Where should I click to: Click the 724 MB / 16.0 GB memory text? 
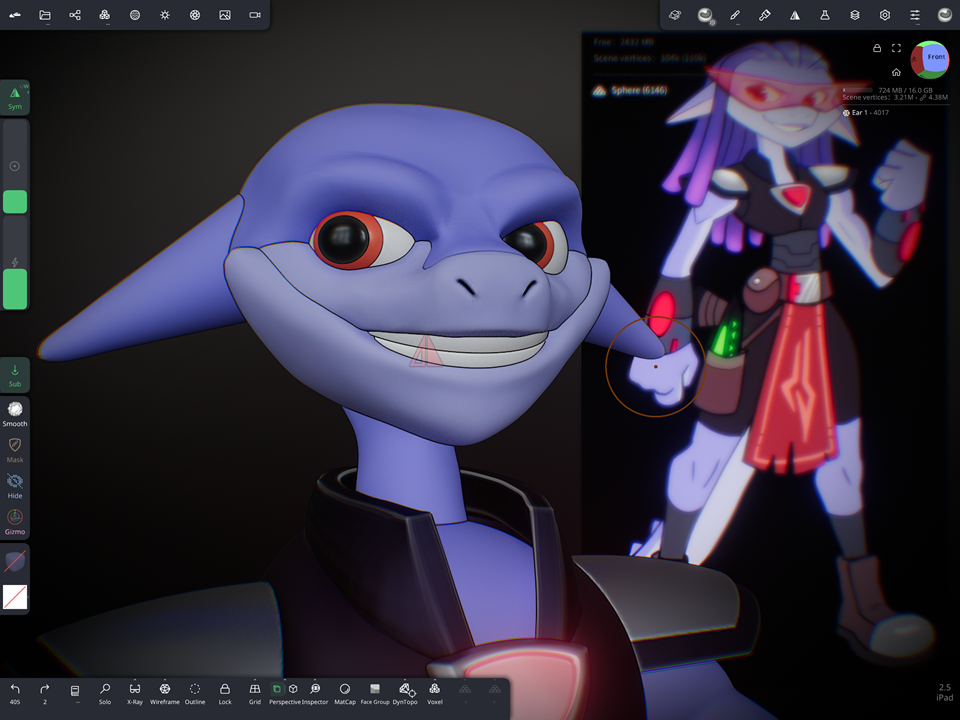(x=906, y=90)
